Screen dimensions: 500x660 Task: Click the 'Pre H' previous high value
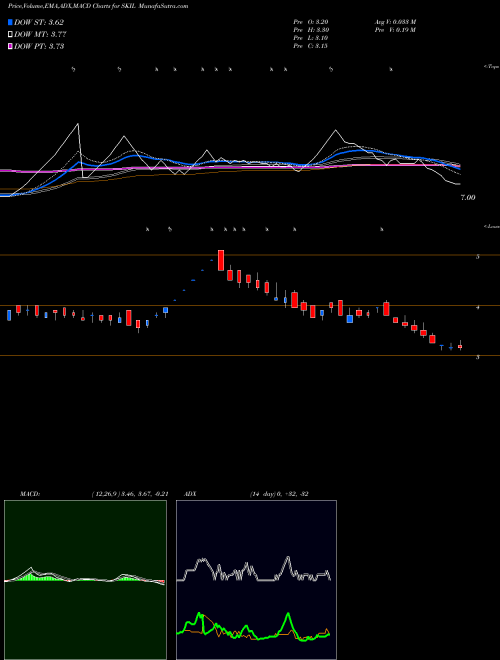tap(311, 30)
